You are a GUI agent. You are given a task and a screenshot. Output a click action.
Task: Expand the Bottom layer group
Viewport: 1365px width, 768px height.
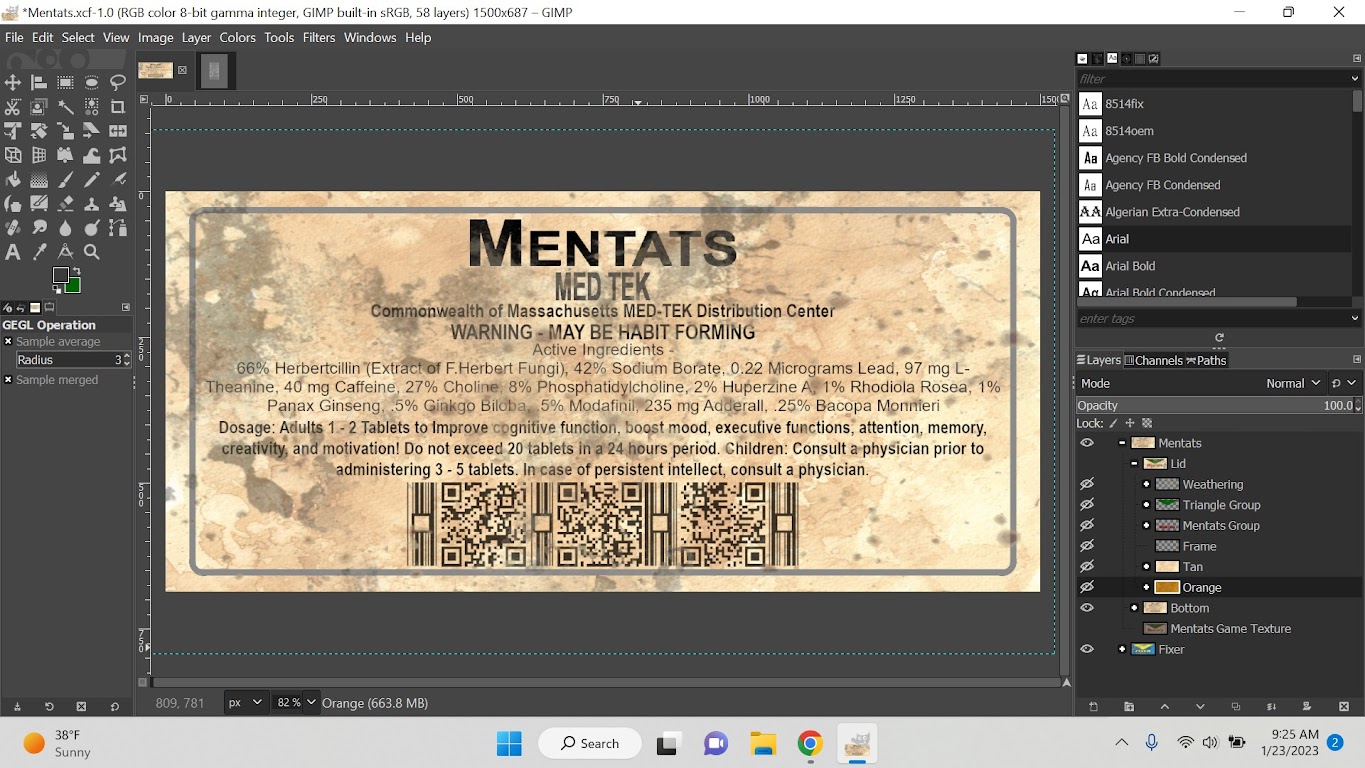click(x=1134, y=608)
